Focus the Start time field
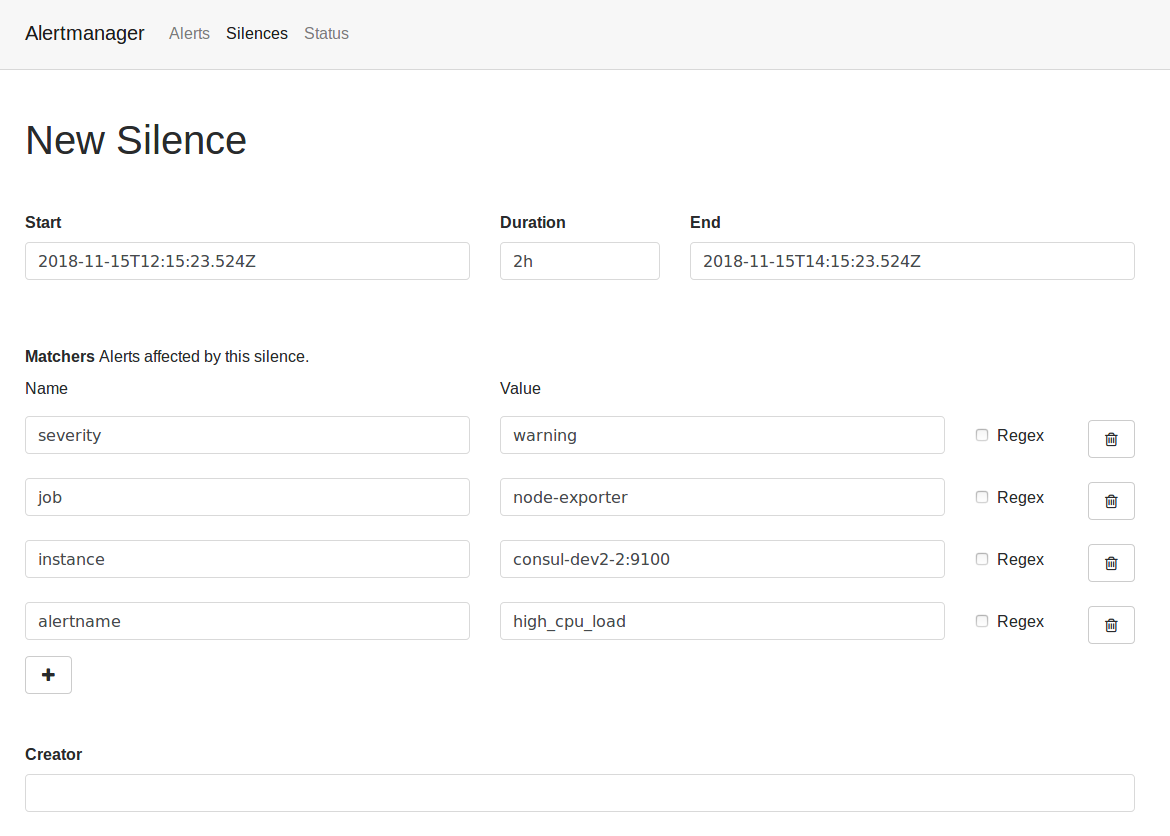This screenshot has width=1170, height=836. [247, 261]
